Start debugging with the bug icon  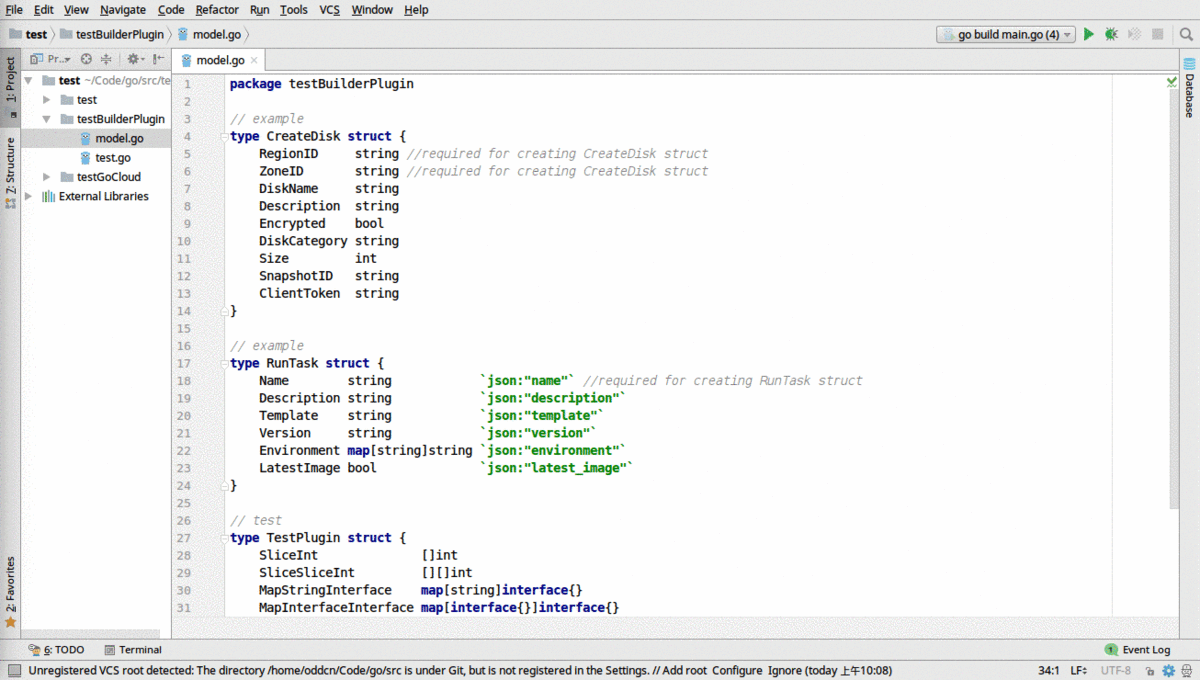click(1111, 34)
